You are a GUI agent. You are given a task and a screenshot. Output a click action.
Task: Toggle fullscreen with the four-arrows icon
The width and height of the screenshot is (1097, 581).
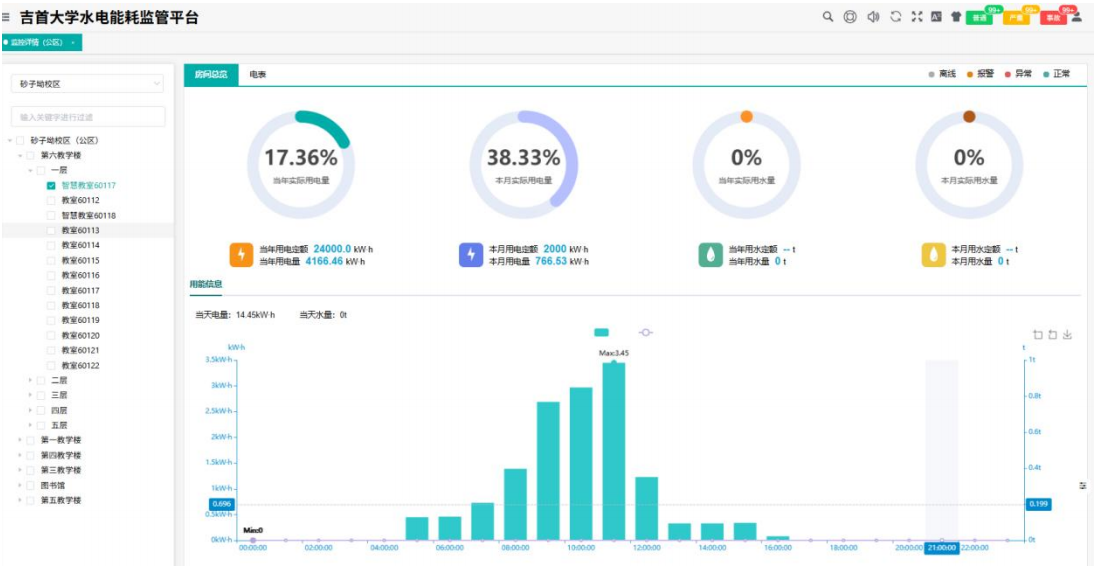tap(916, 17)
